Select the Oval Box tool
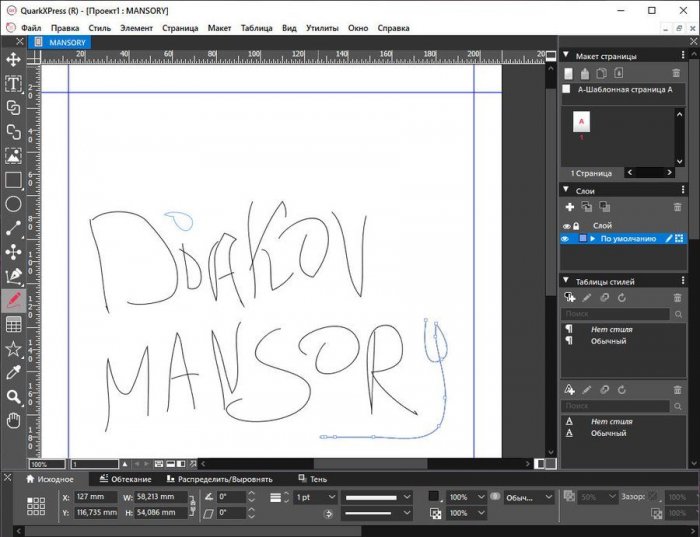This screenshot has height=537, width=700. [14, 204]
